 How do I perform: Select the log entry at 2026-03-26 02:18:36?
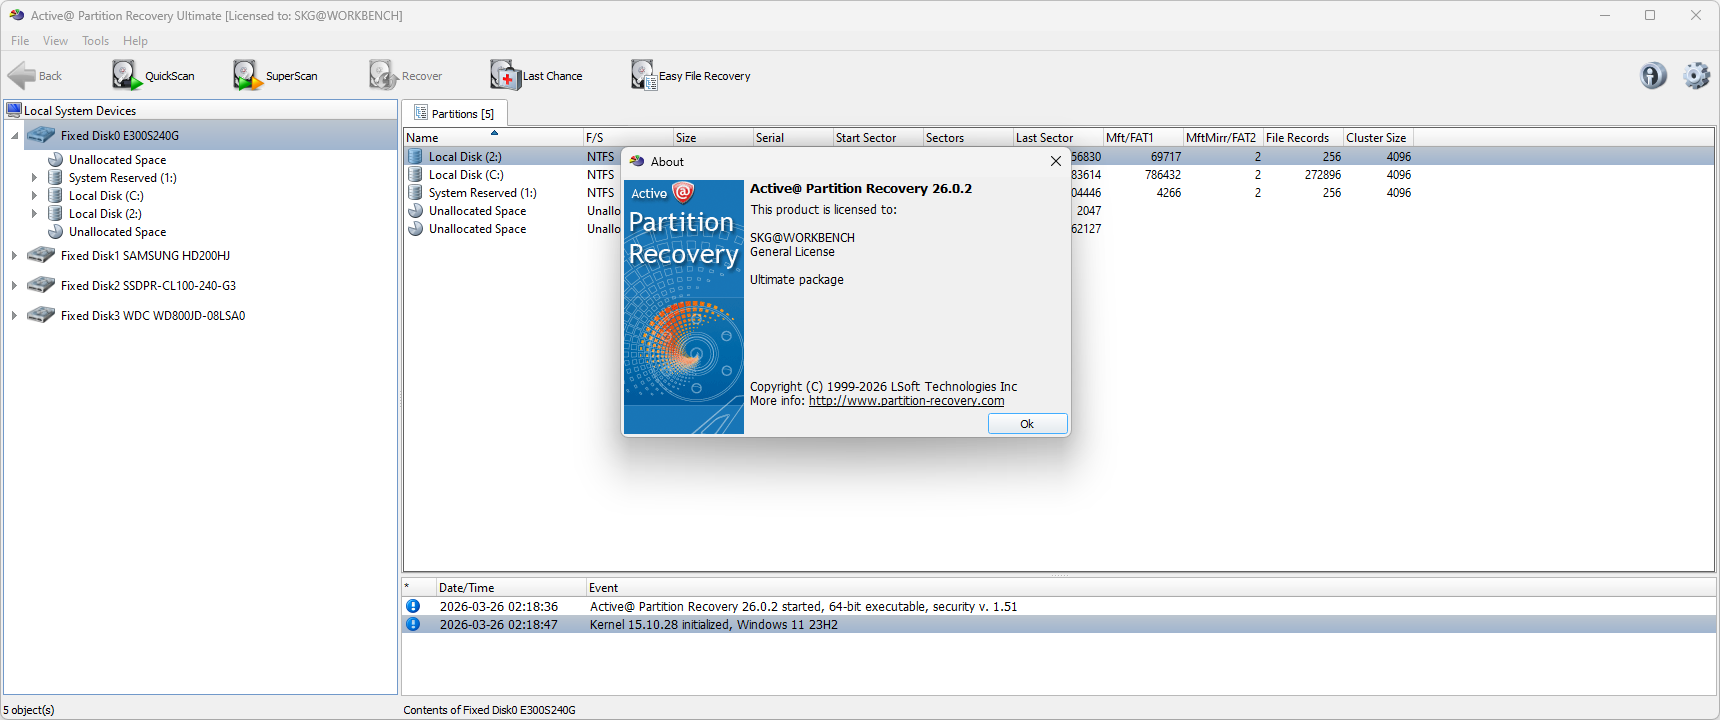click(x=1059, y=607)
